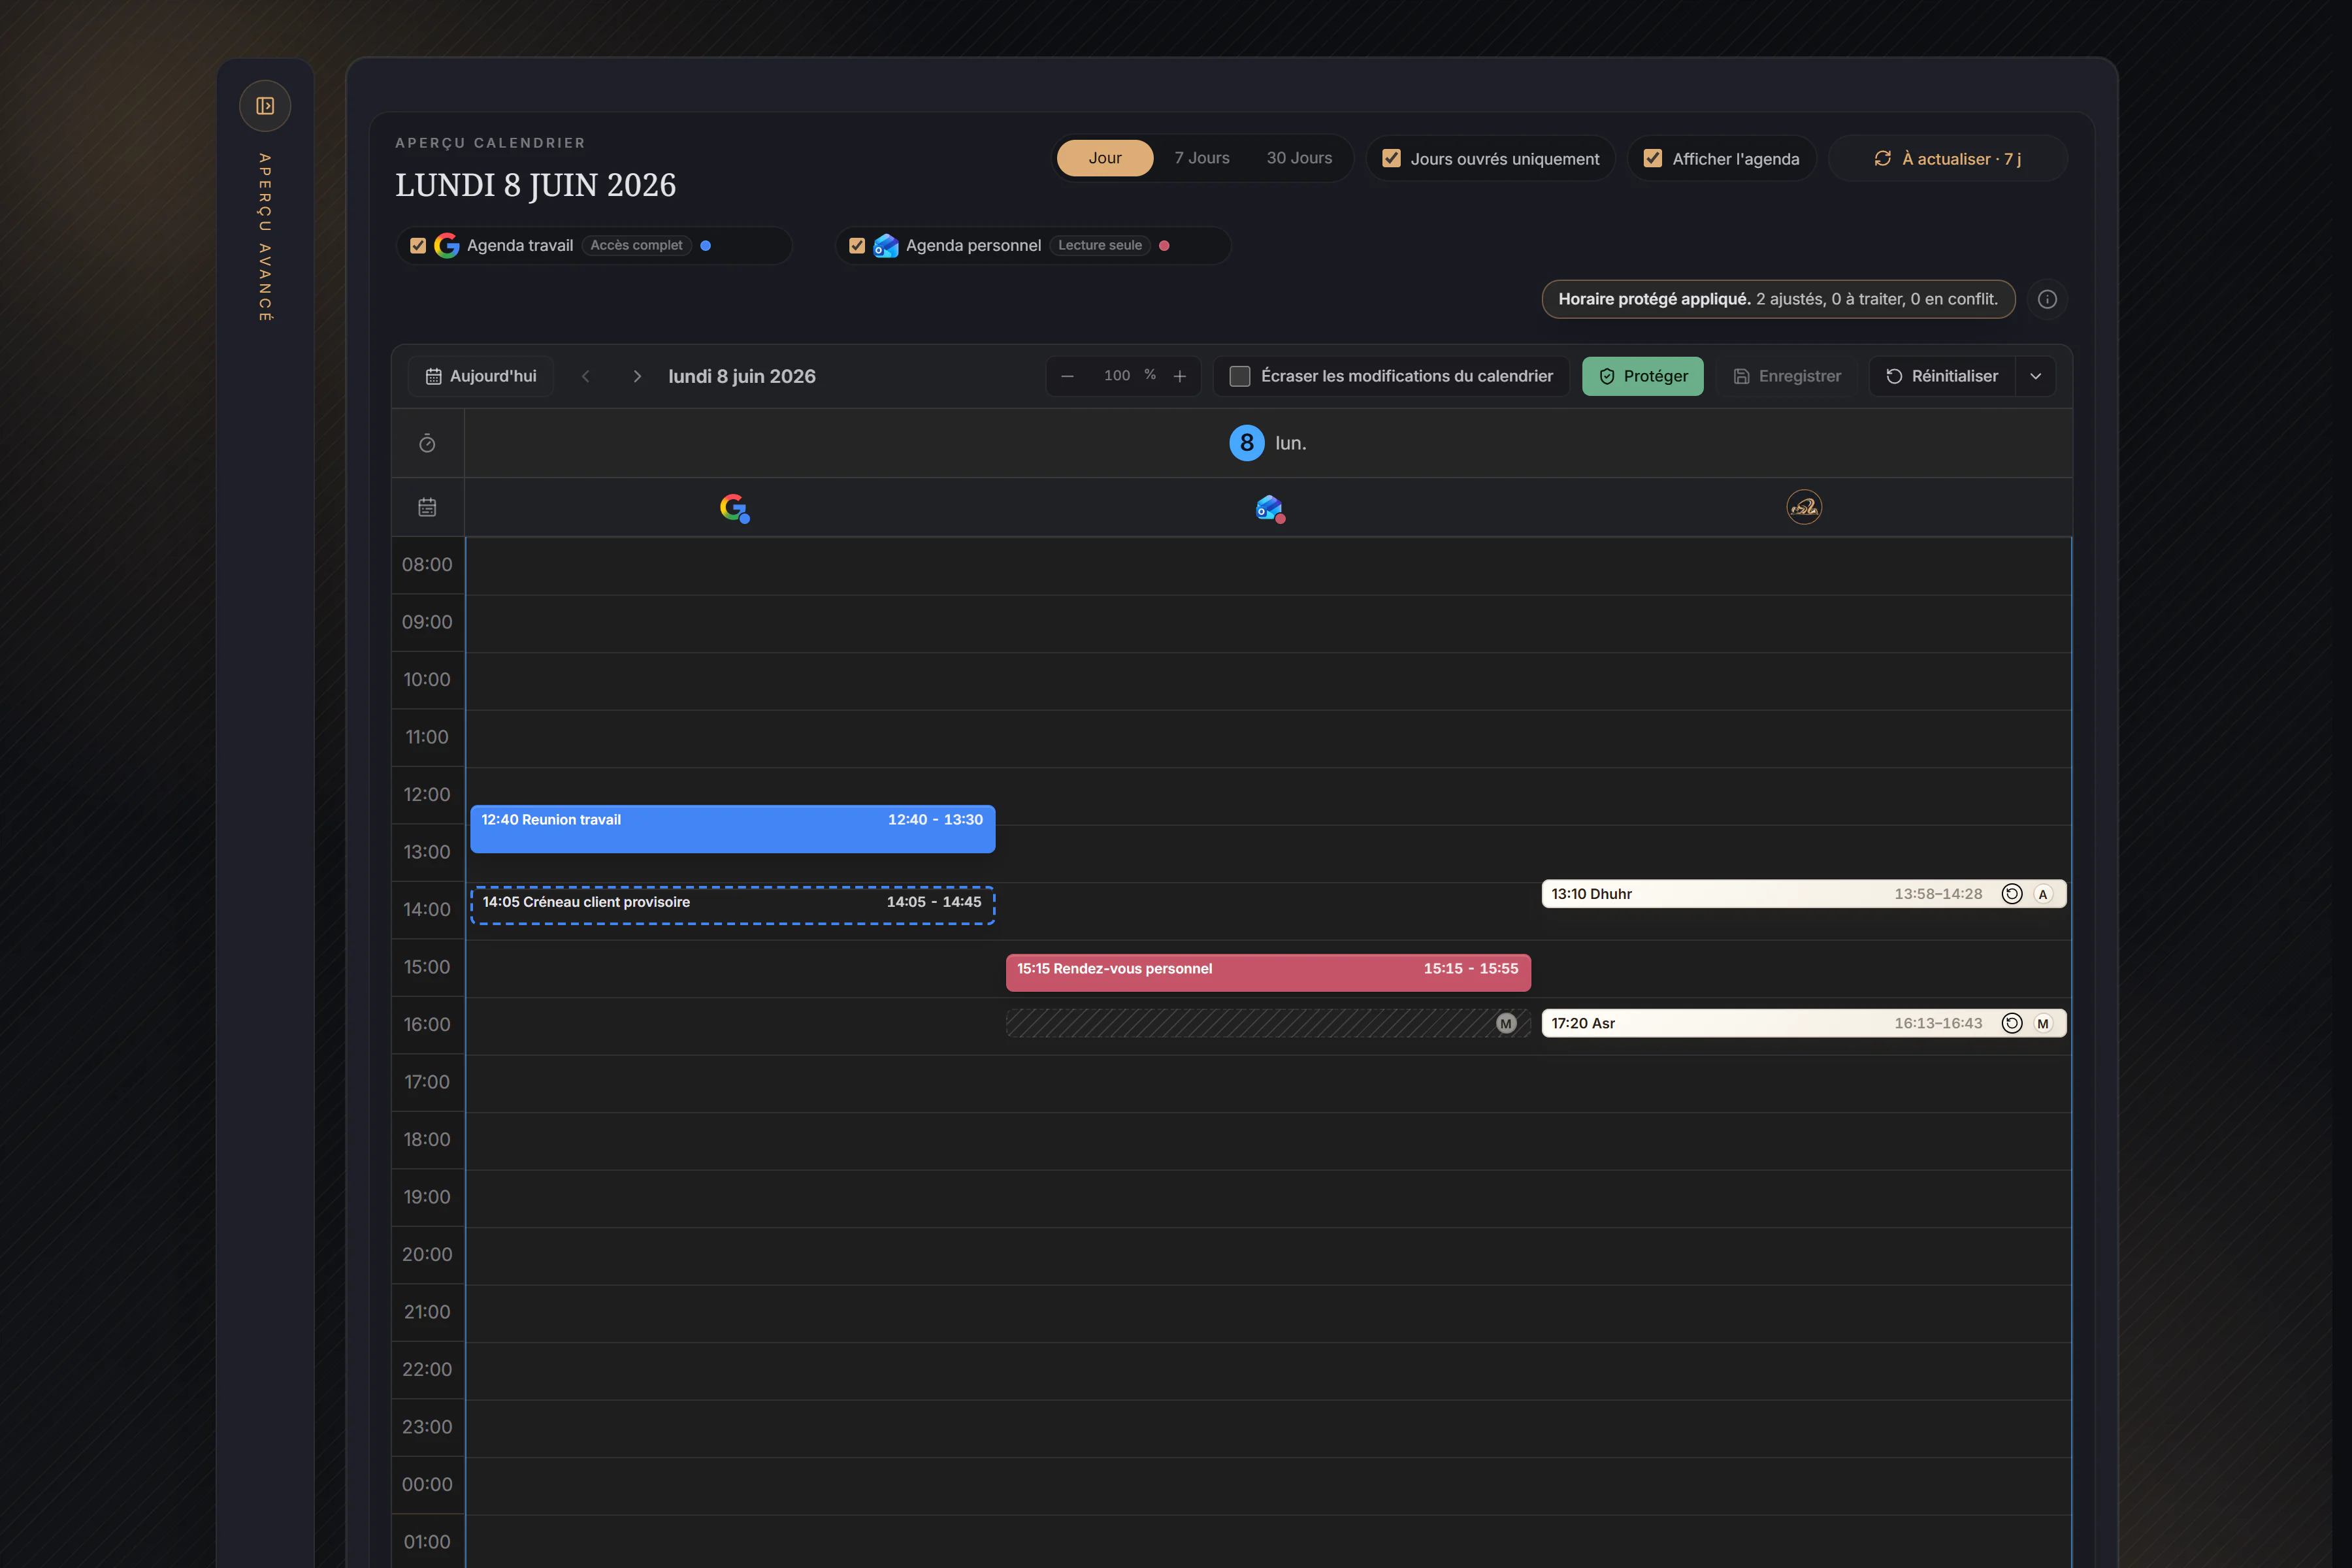Uncheck the Agenda travail checkbox
The height and width of the screenshot is (1568, 2352).
click(418, 245)
